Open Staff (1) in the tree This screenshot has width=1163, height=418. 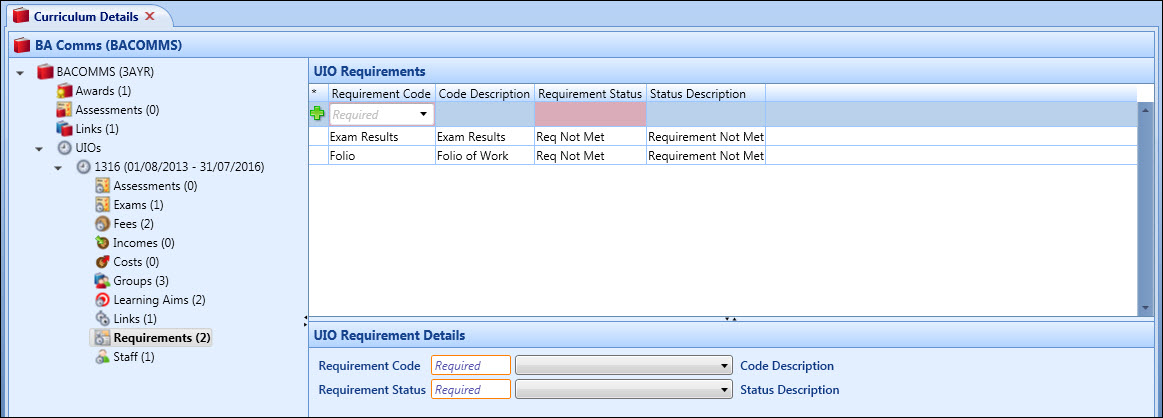(x=134, y=357)
